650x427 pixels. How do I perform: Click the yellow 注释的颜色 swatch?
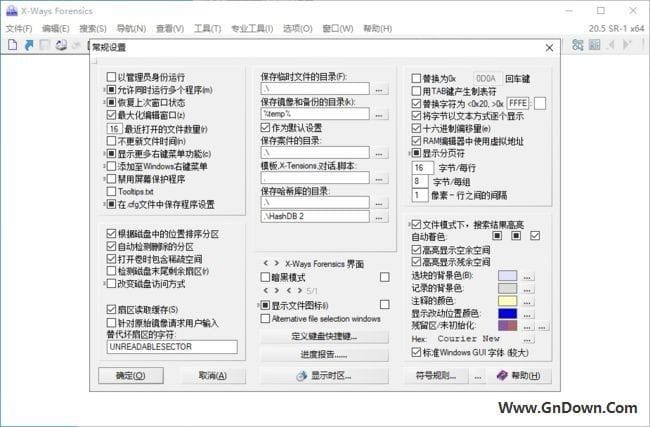tap(507, 301)
